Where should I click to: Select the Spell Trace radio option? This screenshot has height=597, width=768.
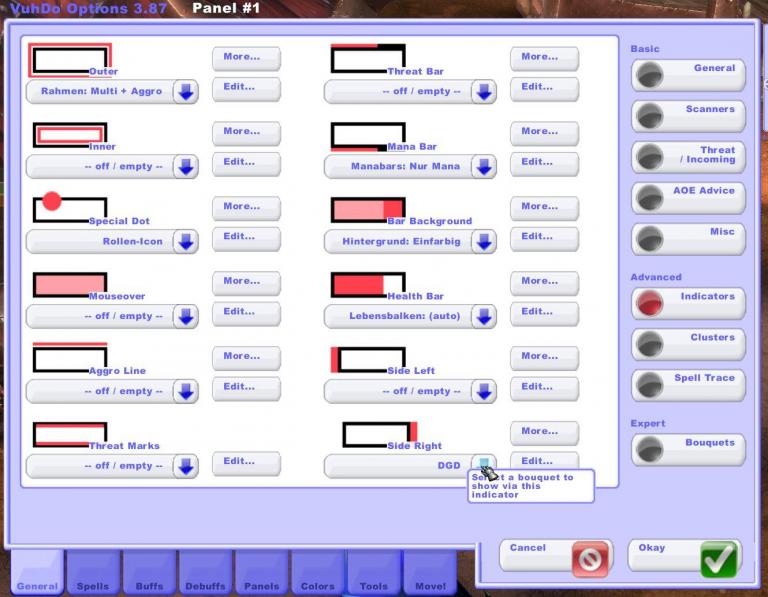(x=689, y=385)
